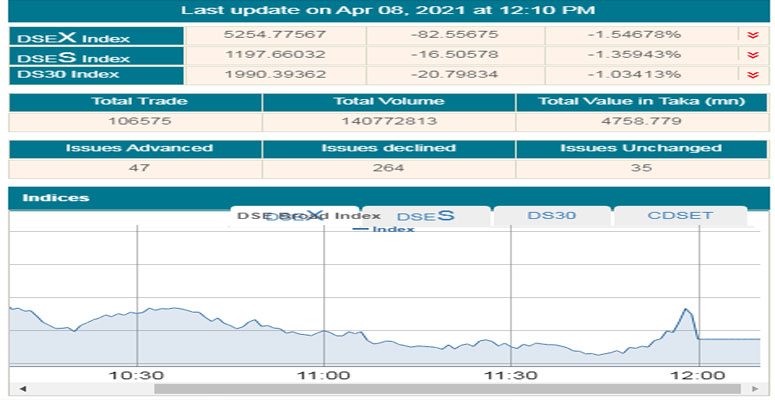The width and height of the screenshot is (775, 400).
Task: Click the red down-arrow icon in DS30 Index row
Action: 752,75
